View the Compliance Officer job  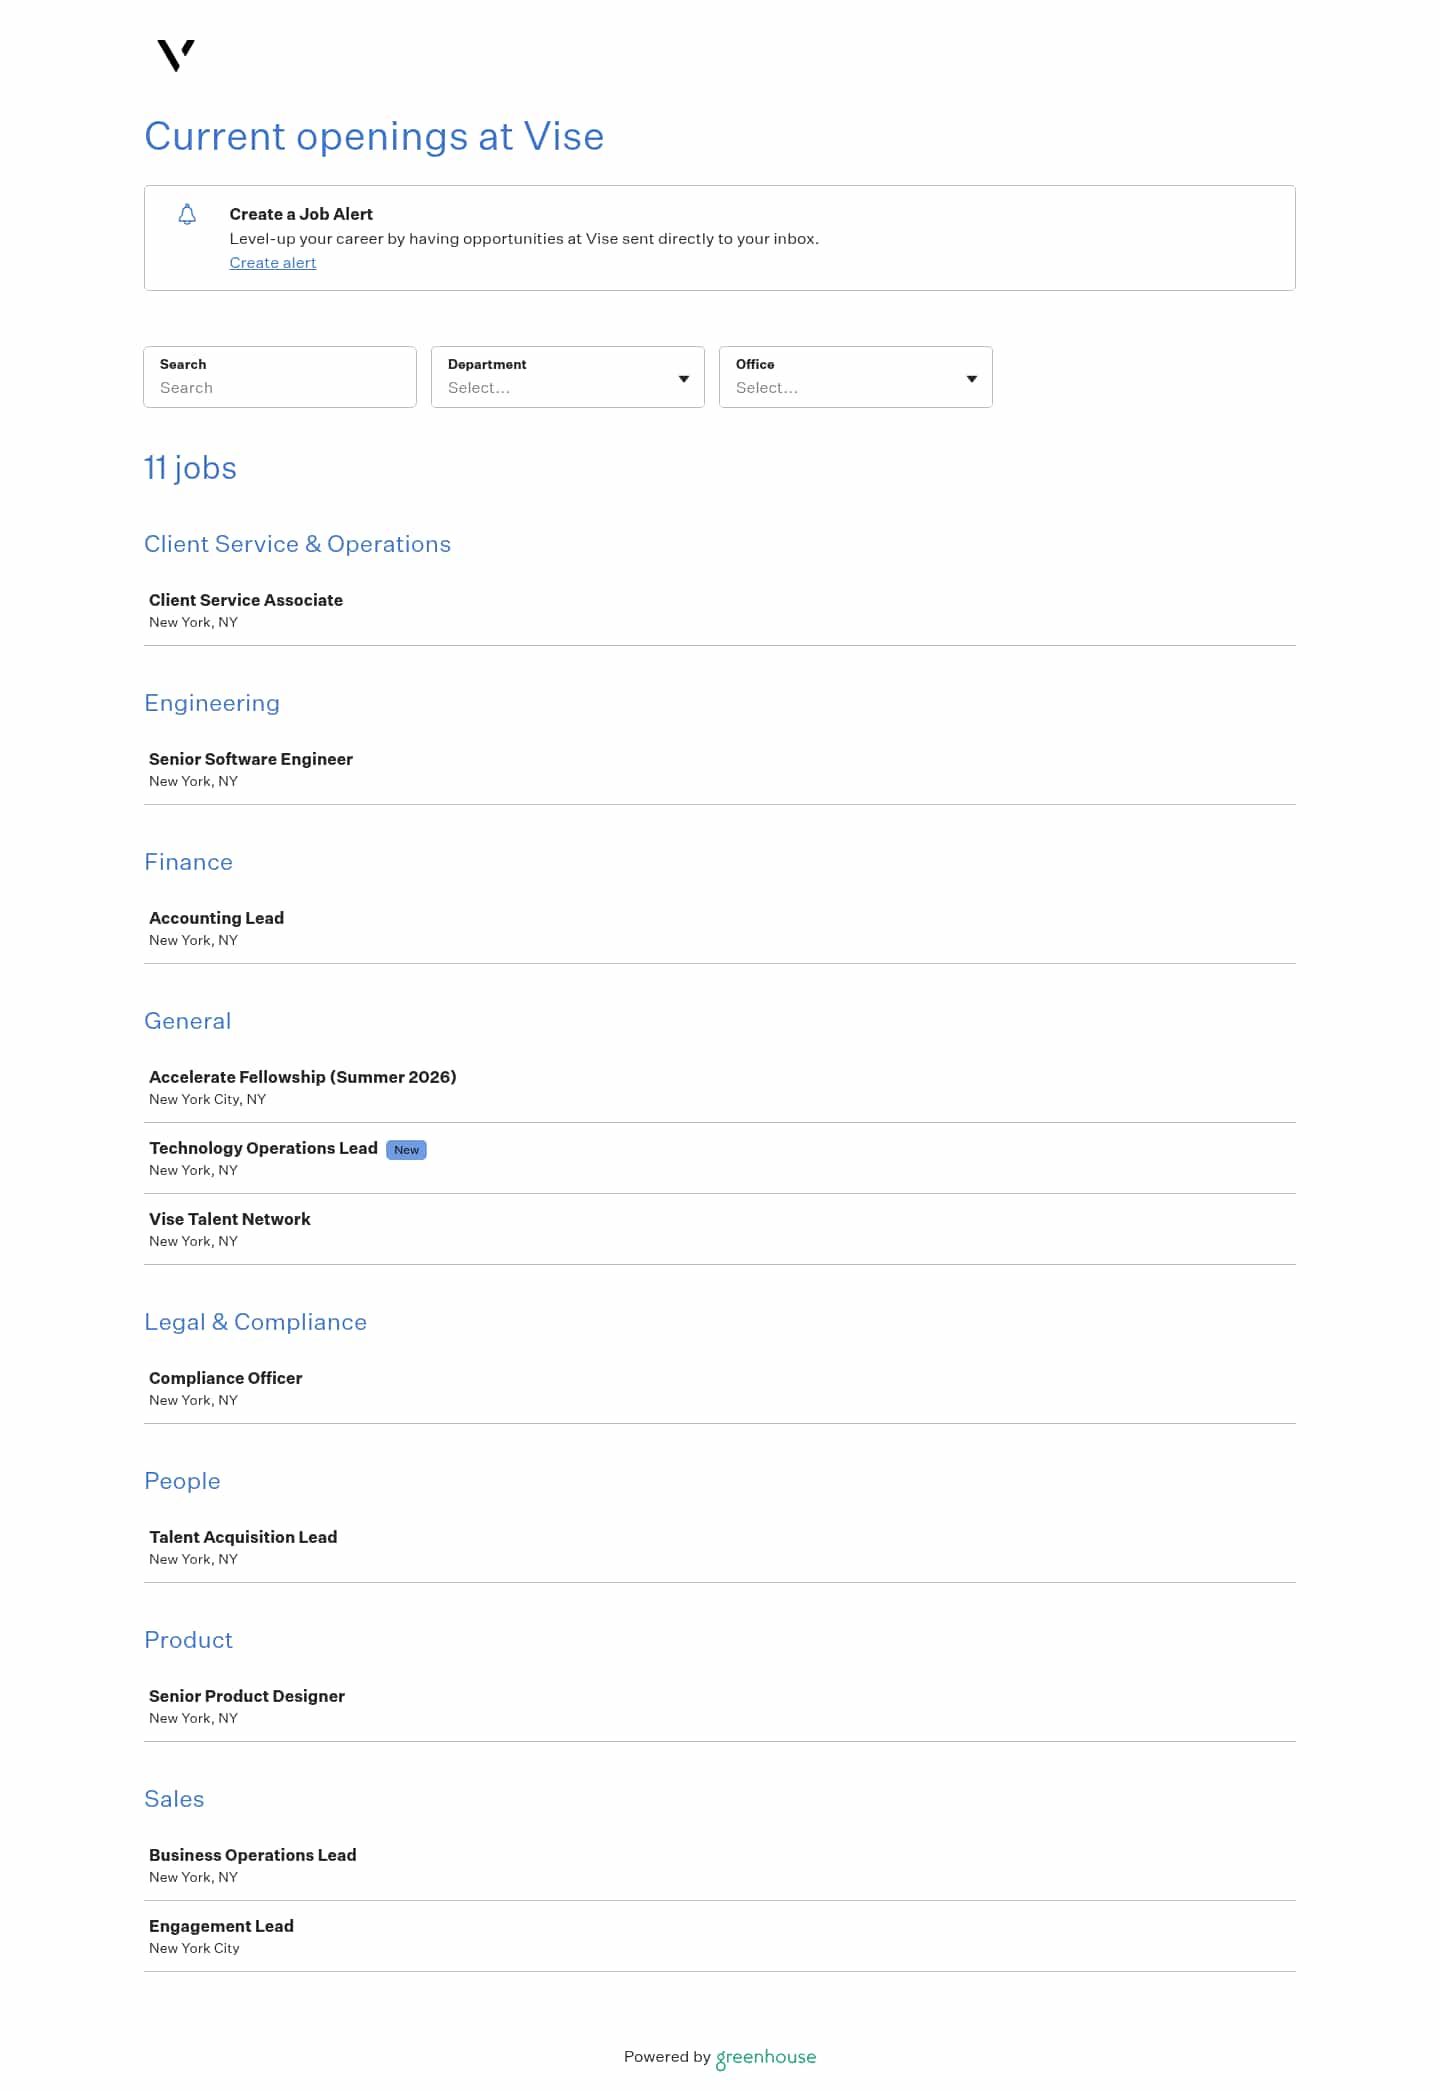click(225, 1378)
